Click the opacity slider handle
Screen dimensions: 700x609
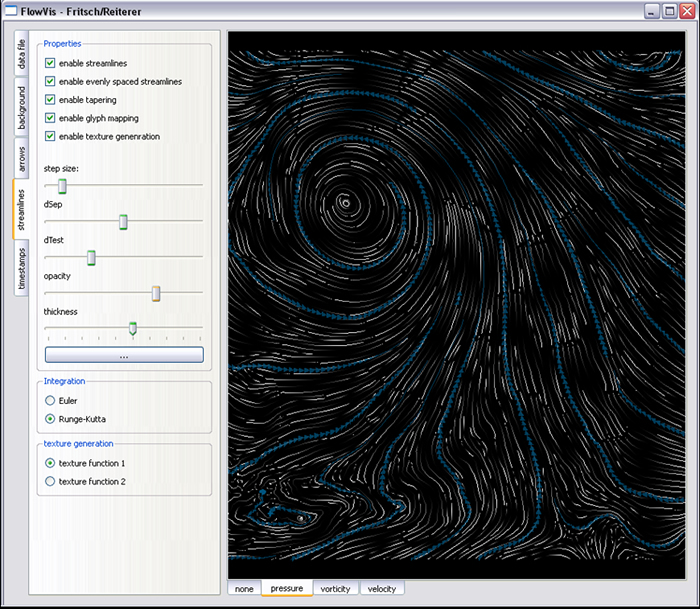tap(156, 293)
